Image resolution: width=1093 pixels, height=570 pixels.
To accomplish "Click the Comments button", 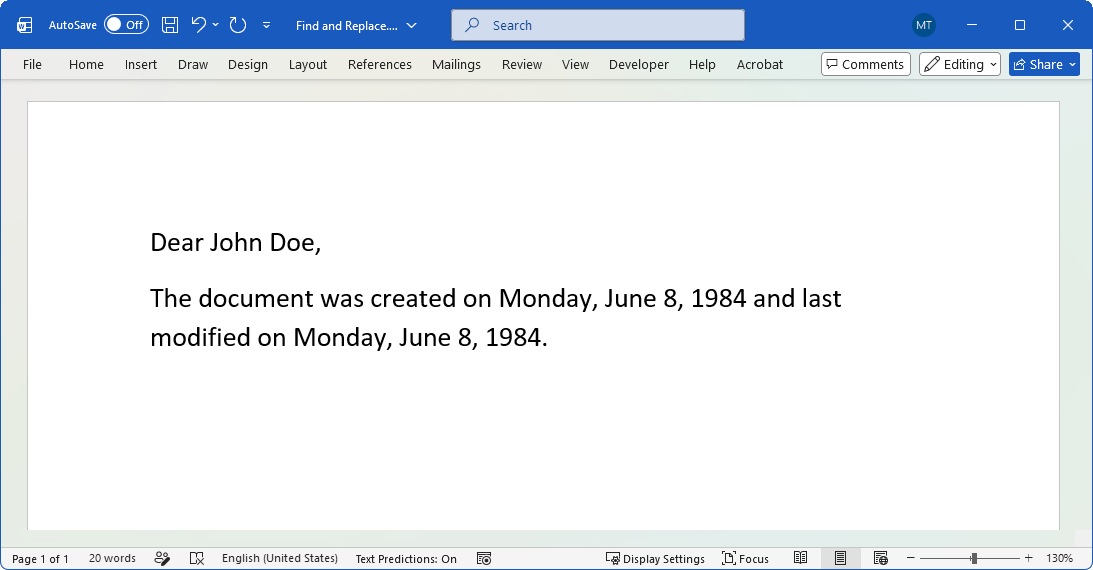I will 866,64.
